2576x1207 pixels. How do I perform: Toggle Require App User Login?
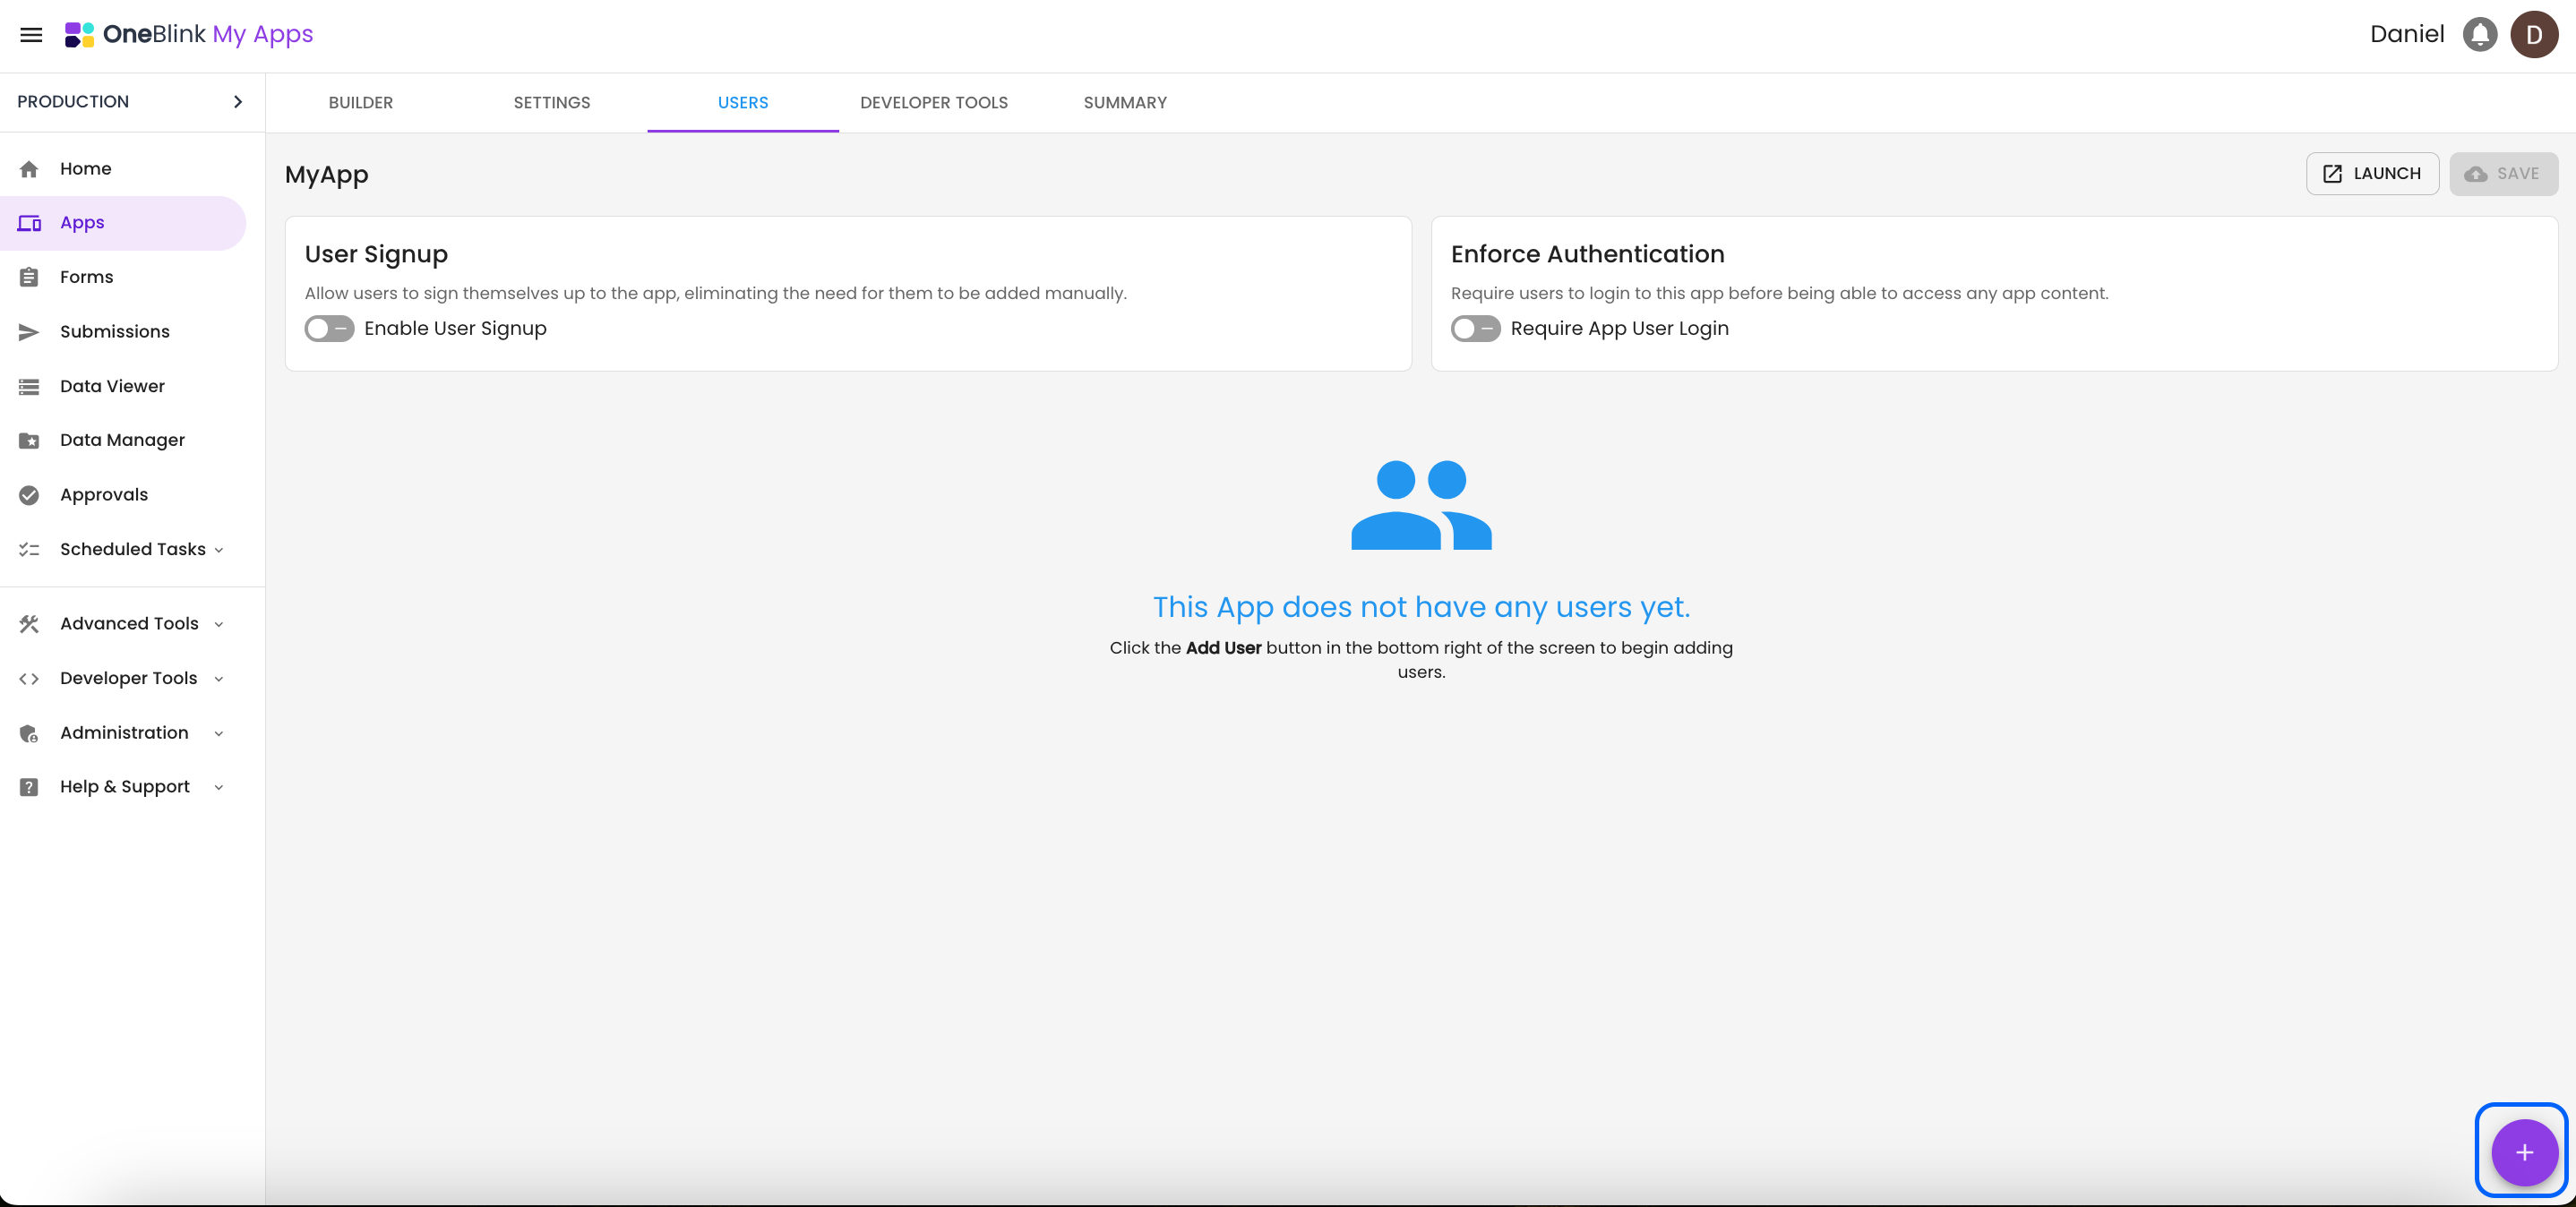(x=1475, y=328)
